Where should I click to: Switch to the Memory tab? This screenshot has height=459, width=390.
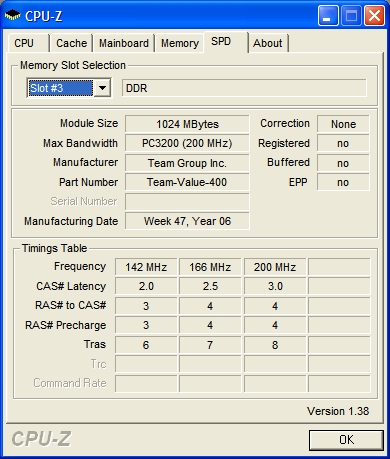(180, 43)
